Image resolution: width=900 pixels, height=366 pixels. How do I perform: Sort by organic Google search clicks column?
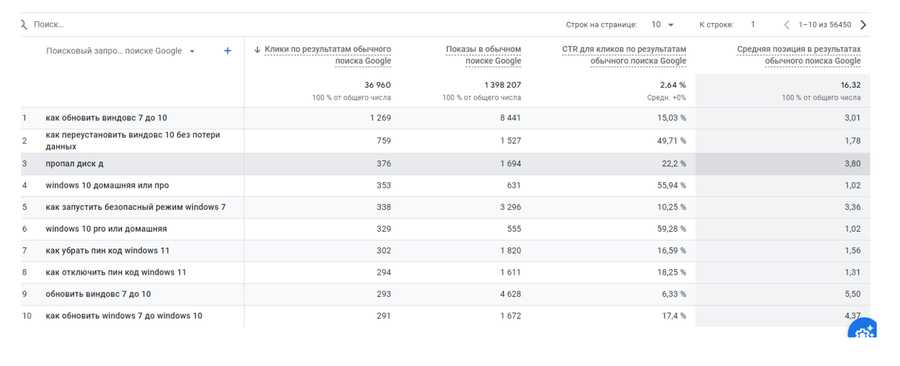[328, 55]
